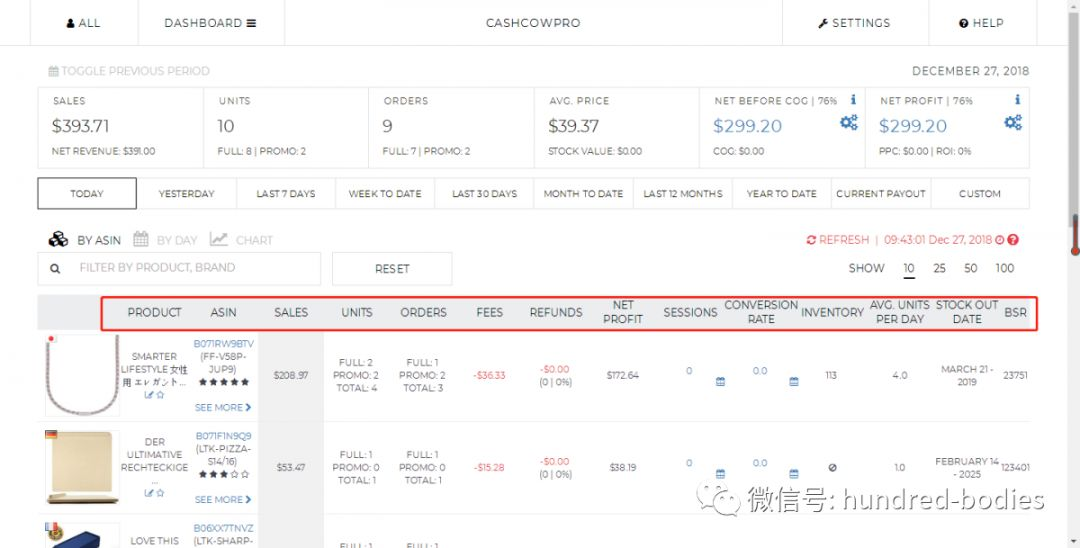Image resolution: width=1080 pixels, height=548 pixels.
Task: Click the pizza stone product thumbnail
Action: point(82,467)
